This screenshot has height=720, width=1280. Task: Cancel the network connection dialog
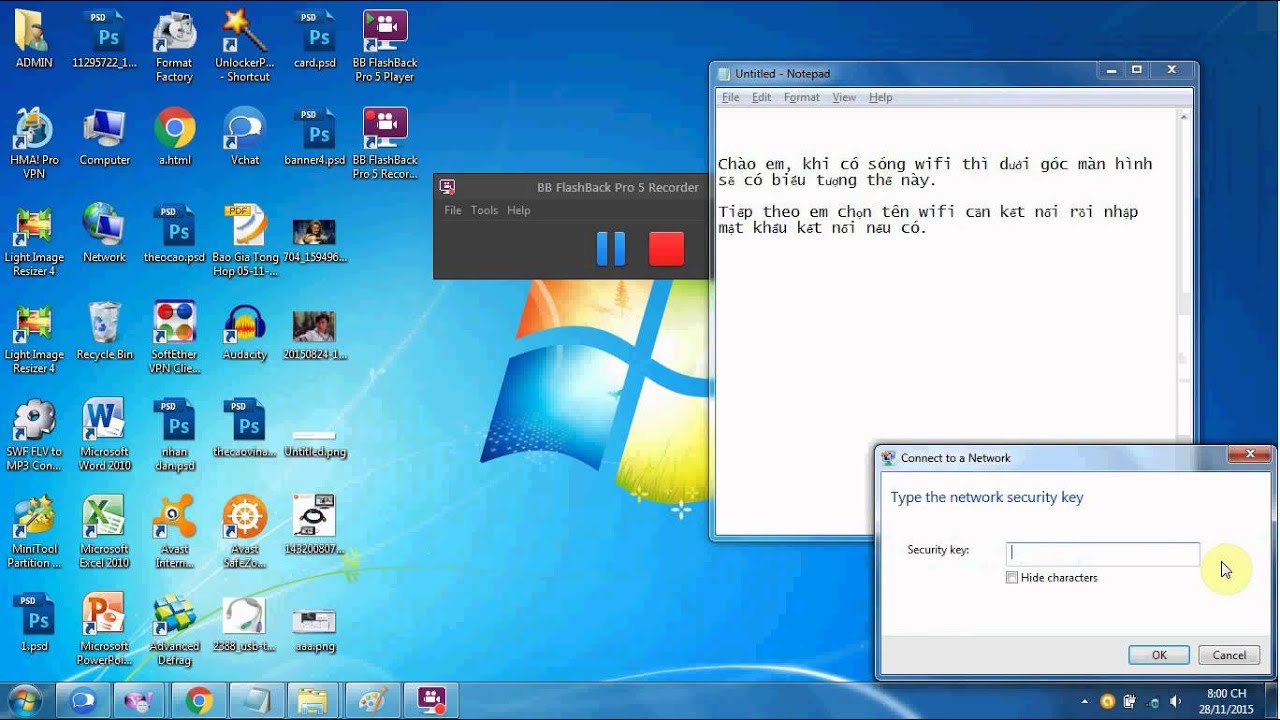(1228, 654)
